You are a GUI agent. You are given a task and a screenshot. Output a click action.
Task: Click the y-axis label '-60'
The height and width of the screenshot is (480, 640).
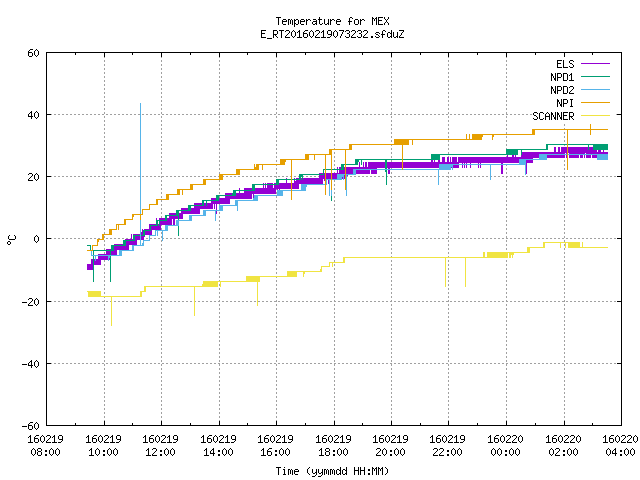(x=31, y=426)
